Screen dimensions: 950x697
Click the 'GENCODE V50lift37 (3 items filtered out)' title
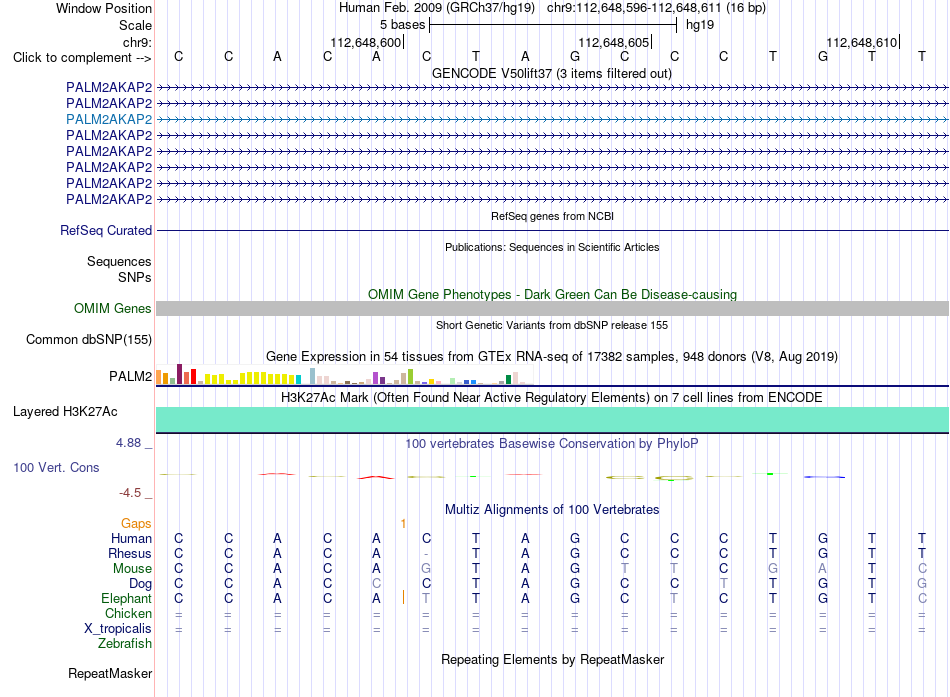[x=552, y=73]
